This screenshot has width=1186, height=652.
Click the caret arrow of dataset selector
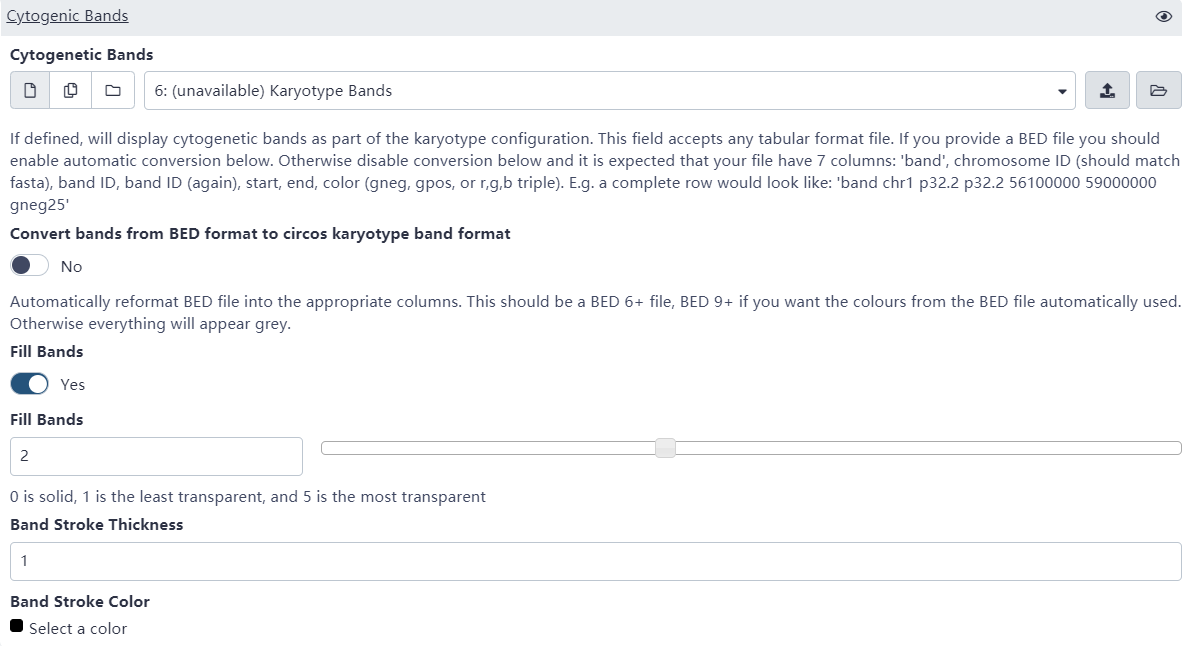pyautogui.click(x=1061, y=91)
